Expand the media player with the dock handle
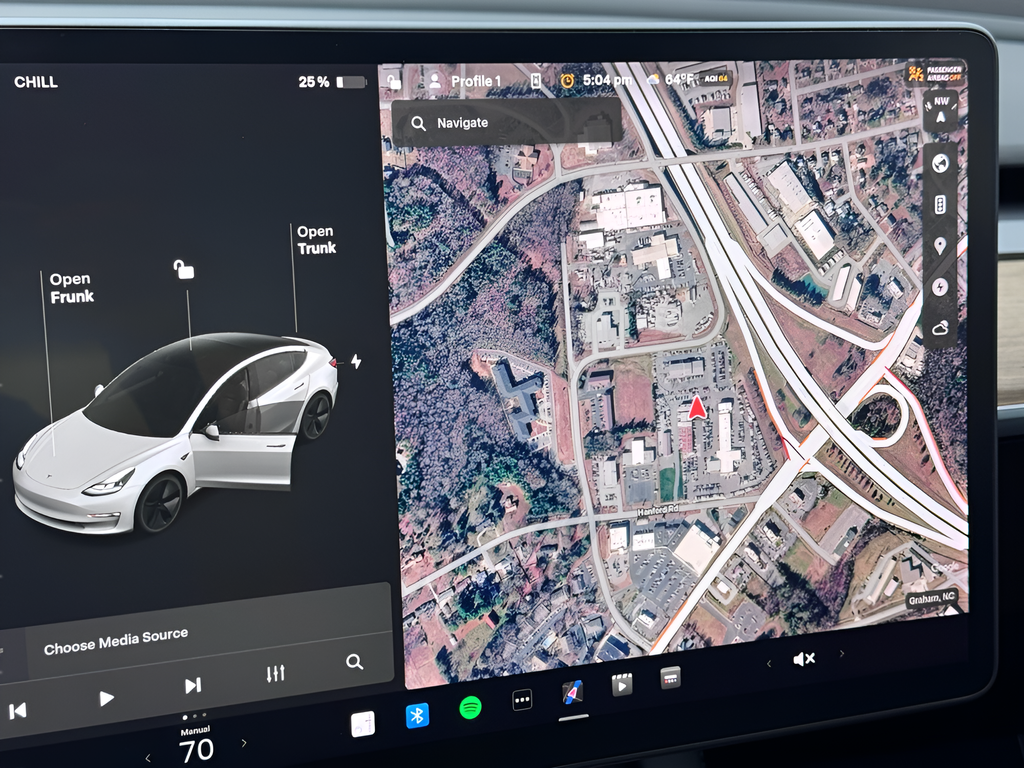 572,716
